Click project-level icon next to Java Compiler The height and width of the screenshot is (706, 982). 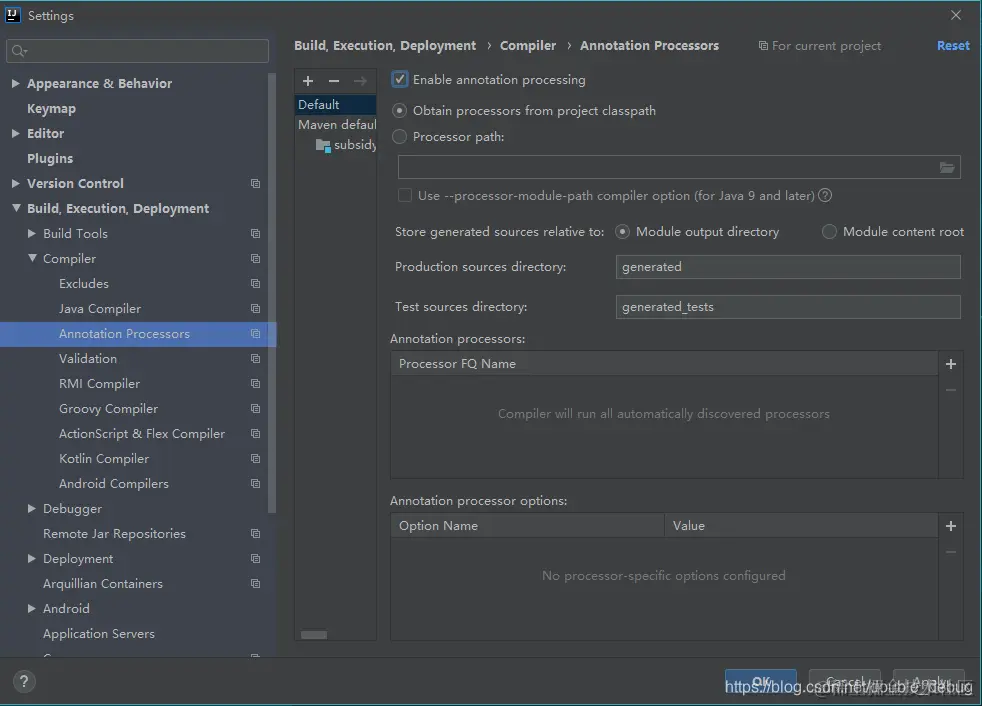(256, 309)
